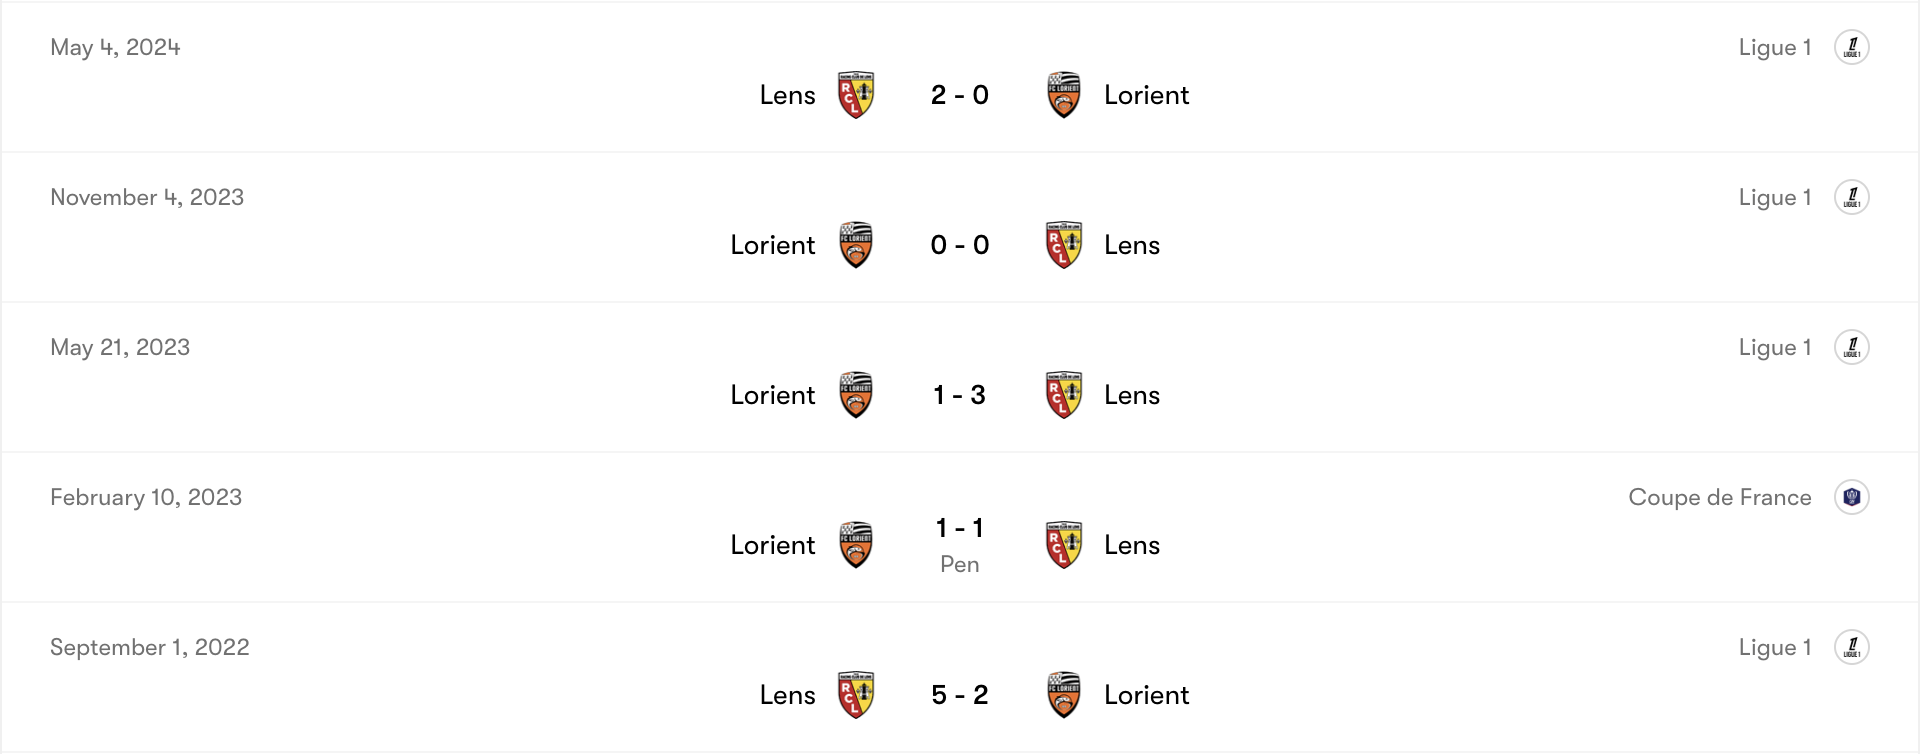Viewport: 1920px width, 754px height.
Task: Open the Ligue 1 icon beside September 1, 2022
Action: 1853,647
